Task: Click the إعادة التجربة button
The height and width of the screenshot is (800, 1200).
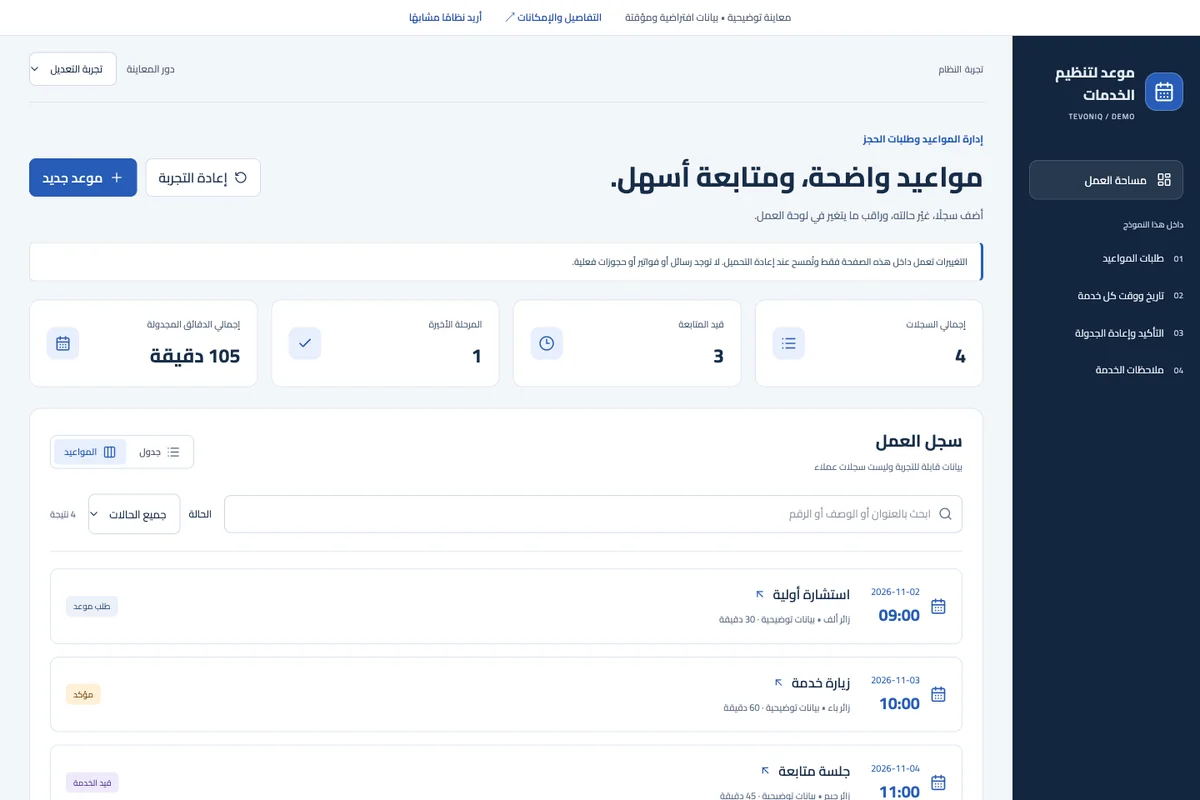Action: pyautogui.click(x=203, y=177)
